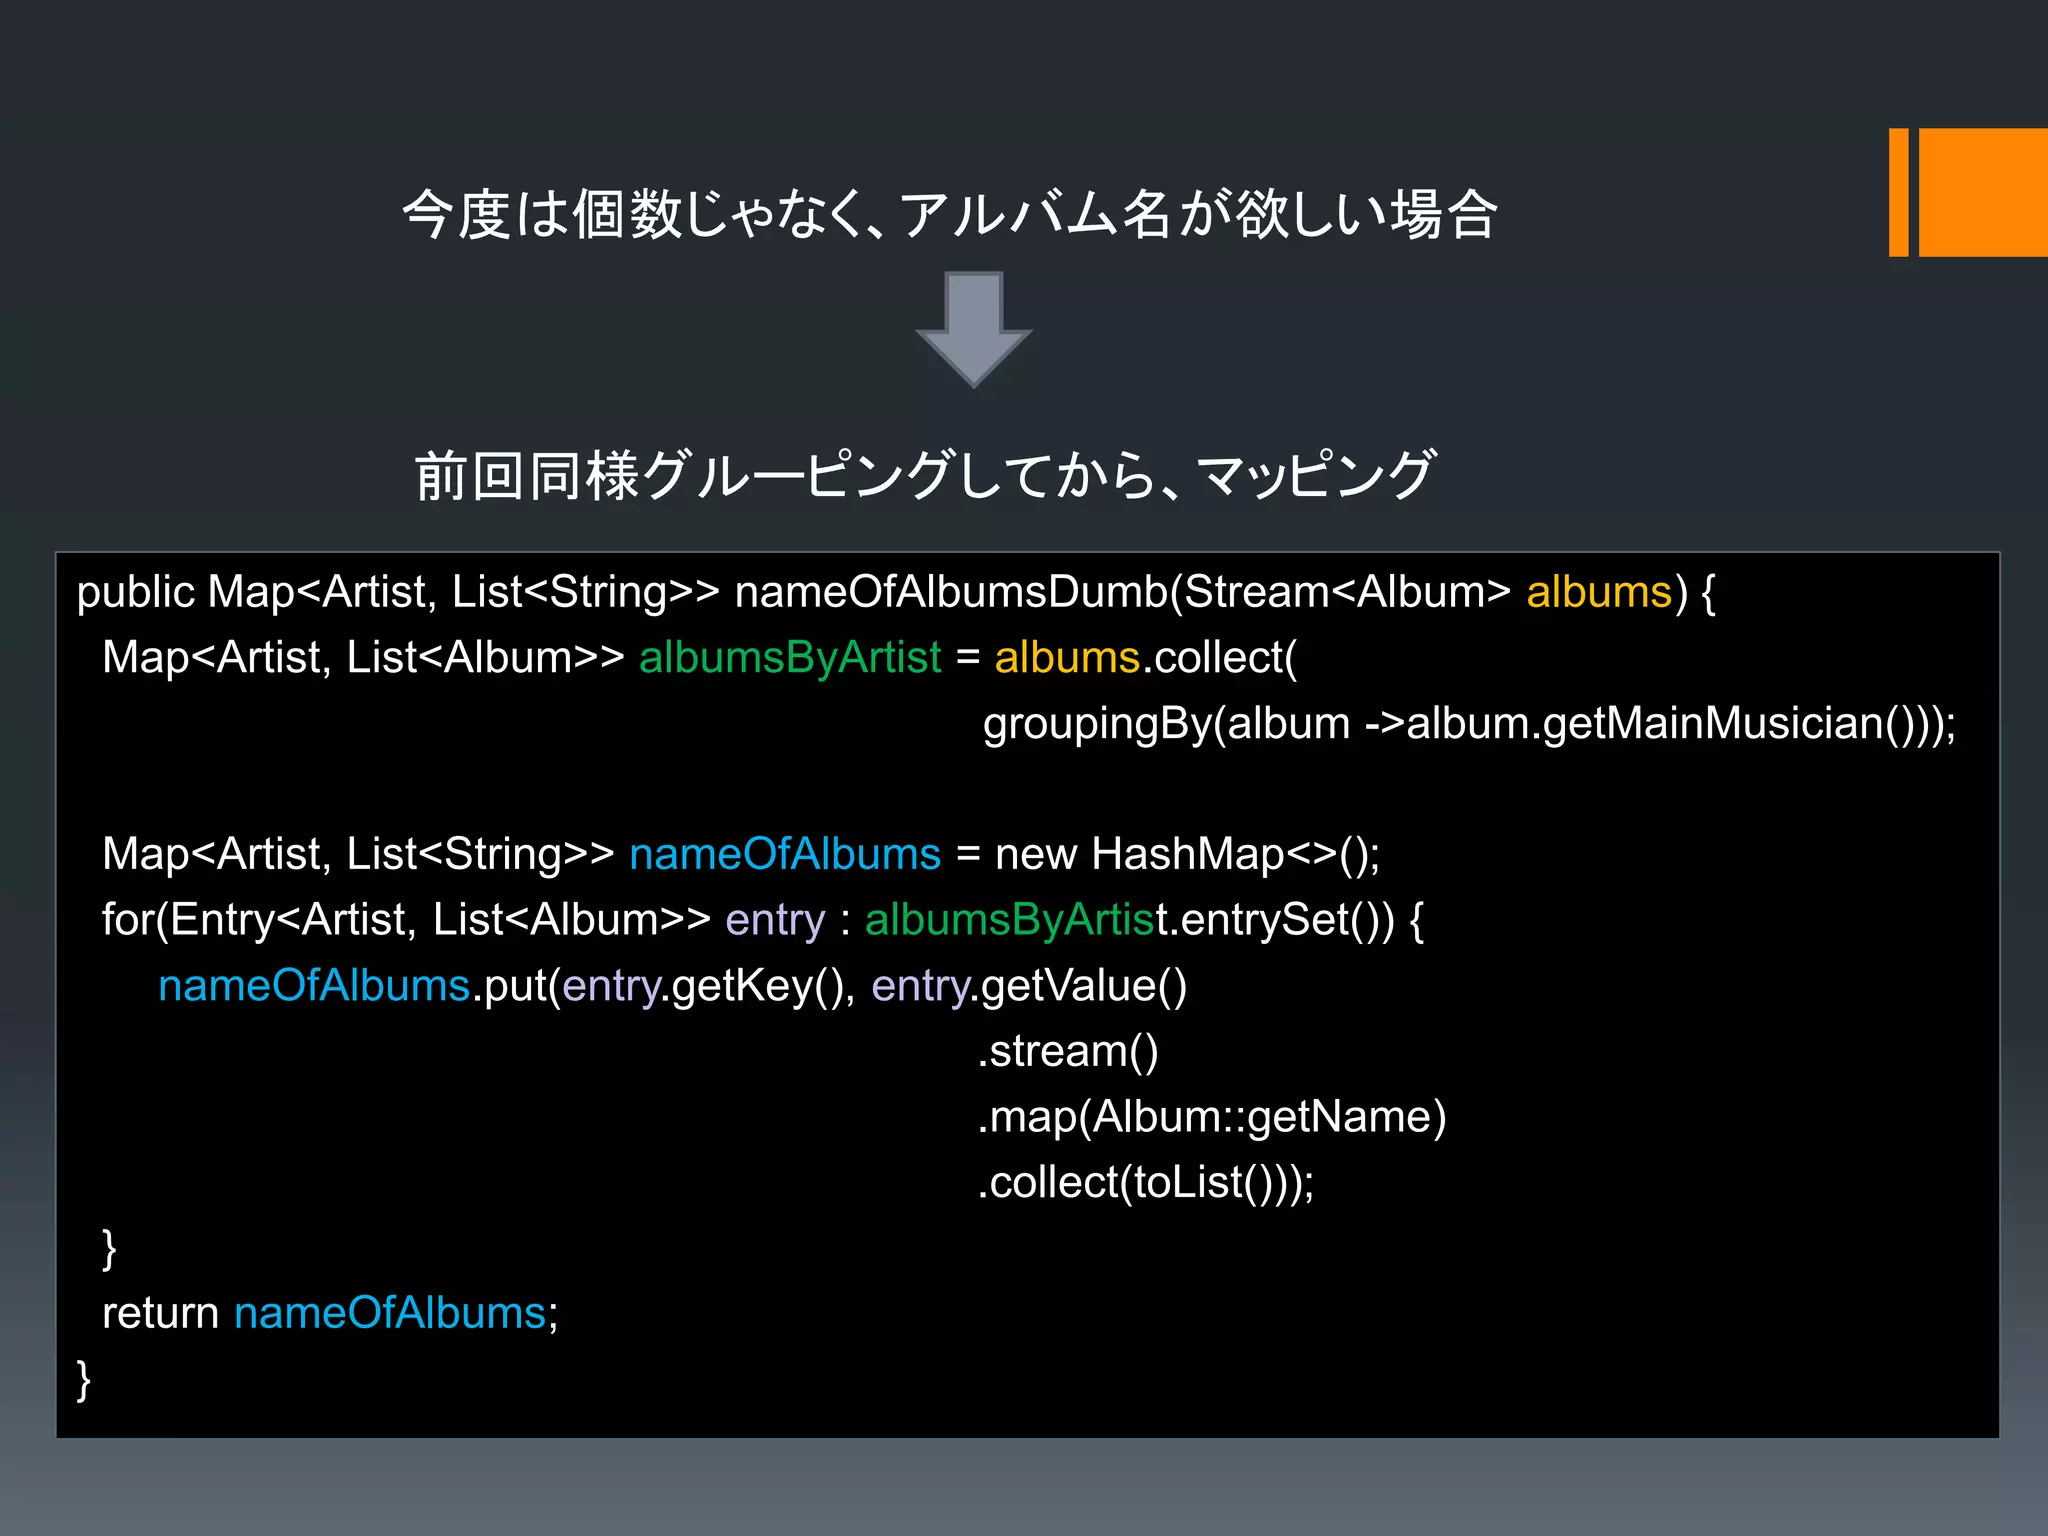The height and width of the screenshot is (1536, 2048).
Task: Click .map(Album::getName) line
Action: (x=1211, y=1117)
